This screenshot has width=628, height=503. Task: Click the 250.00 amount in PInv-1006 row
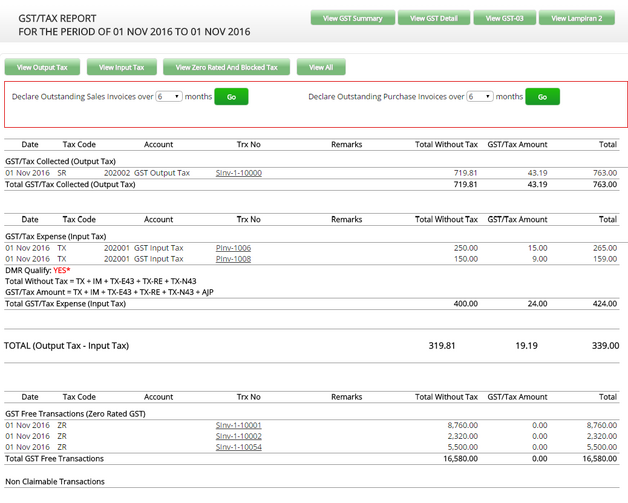(x=466, y=248)
